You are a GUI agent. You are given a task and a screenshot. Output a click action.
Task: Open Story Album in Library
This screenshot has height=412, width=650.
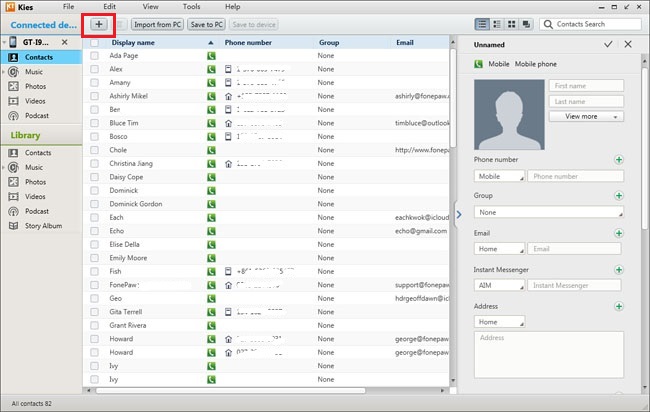click(x=43, y=225)
